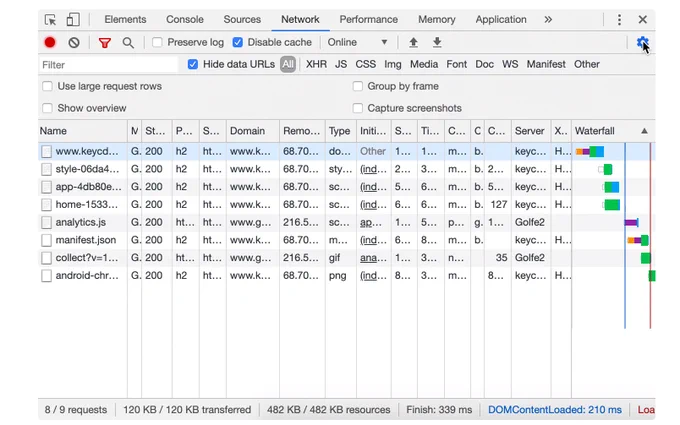Select the android-chr png request row
680x425 pixels.
(347, 276)
